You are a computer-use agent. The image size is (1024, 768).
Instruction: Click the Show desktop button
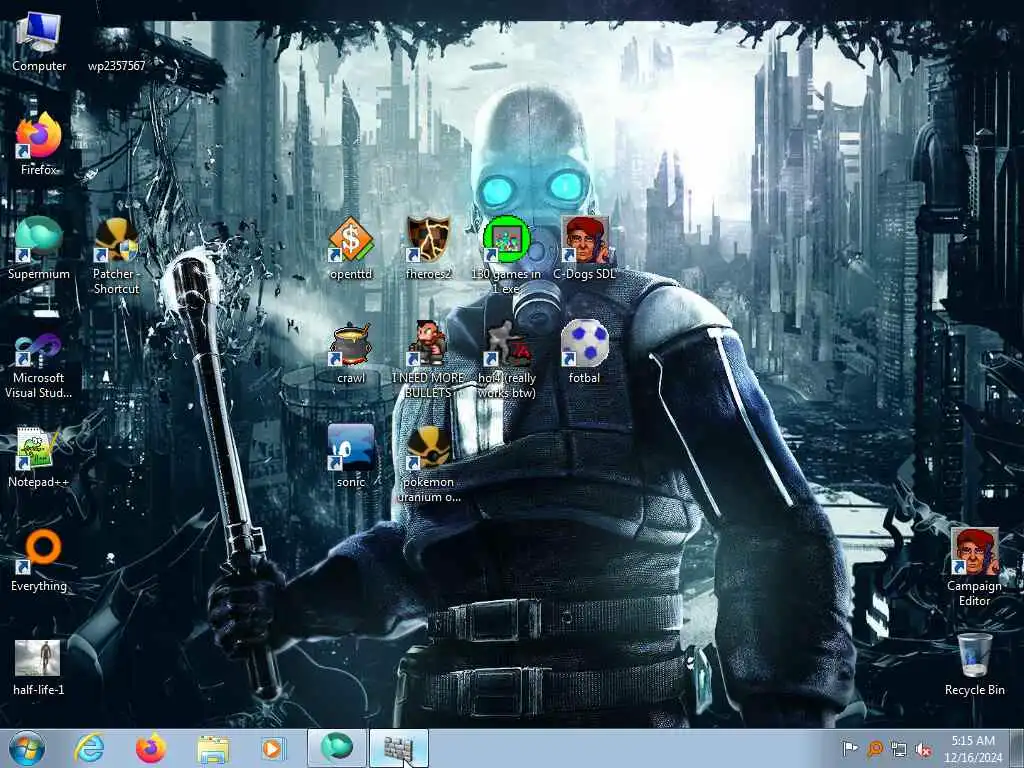(x=1017, y=748)
